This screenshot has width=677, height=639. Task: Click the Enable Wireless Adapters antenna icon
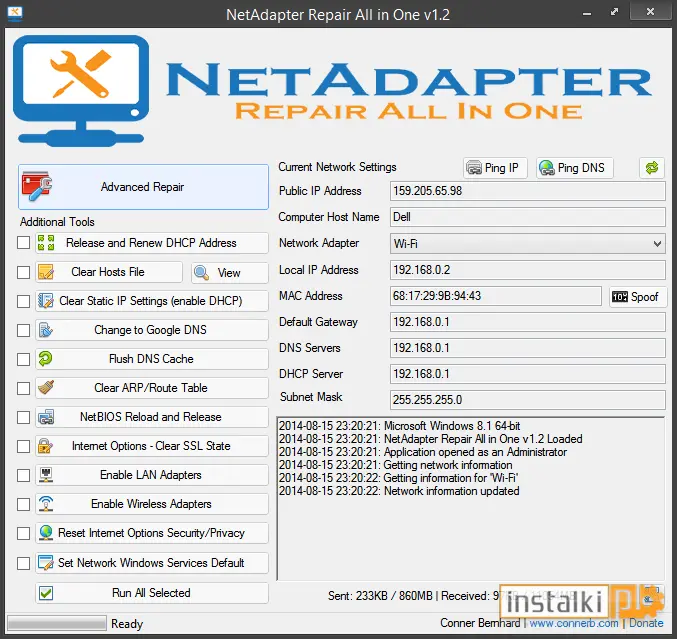point(46,504)
